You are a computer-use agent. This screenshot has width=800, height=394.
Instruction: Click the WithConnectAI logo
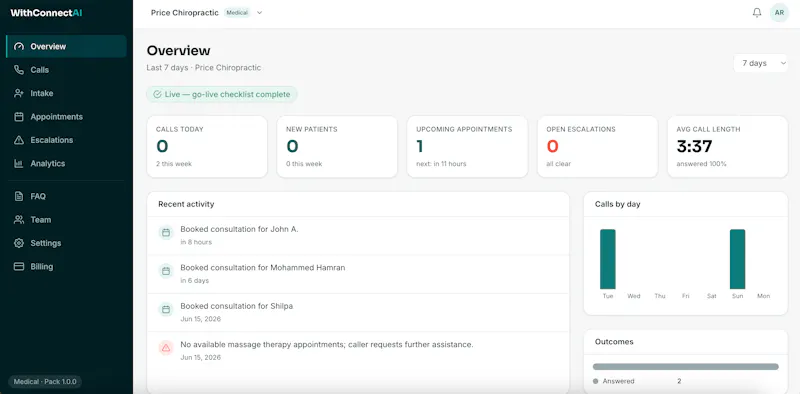pos(46,13)
